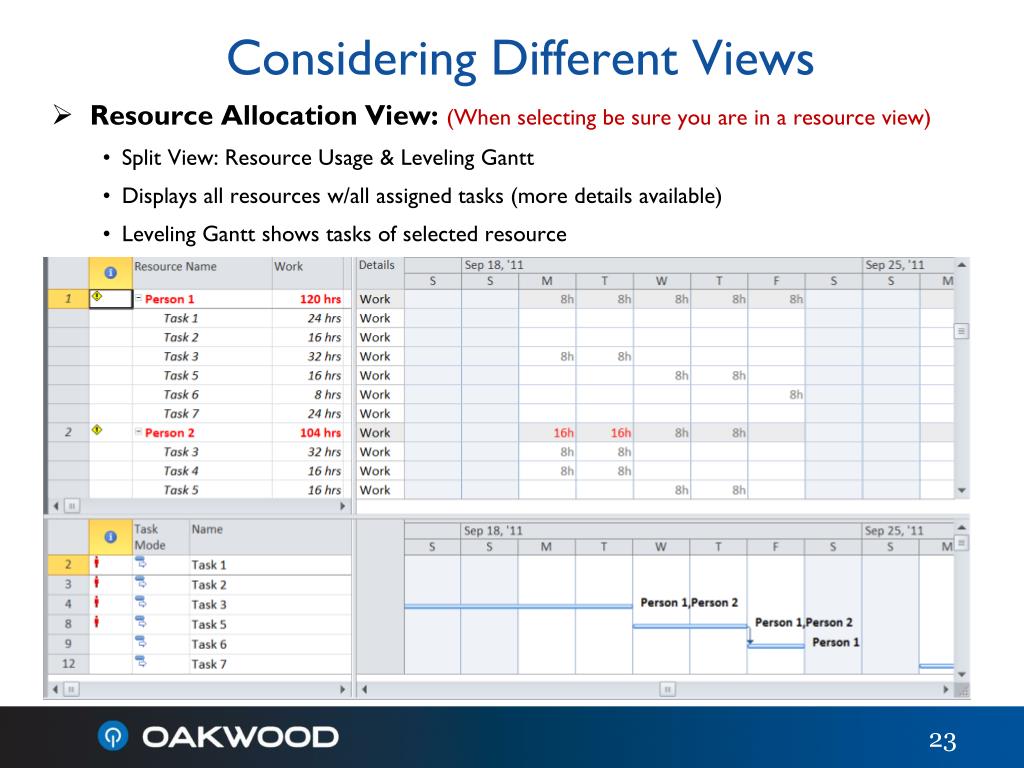Click the task mode icon for Task 7
This screenshot has height=768, width=1024.
140,661
